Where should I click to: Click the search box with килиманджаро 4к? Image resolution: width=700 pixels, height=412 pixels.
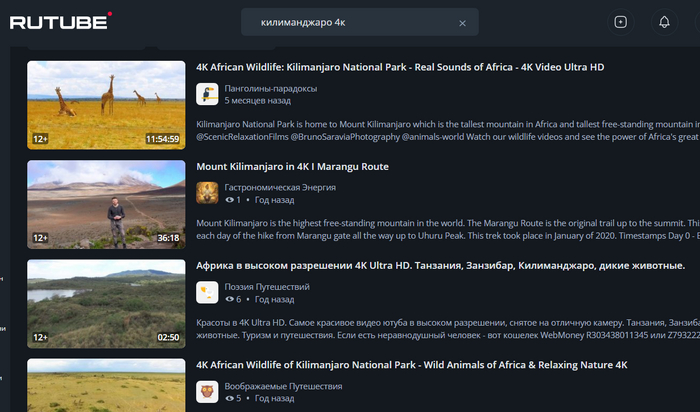coord(350,22)
